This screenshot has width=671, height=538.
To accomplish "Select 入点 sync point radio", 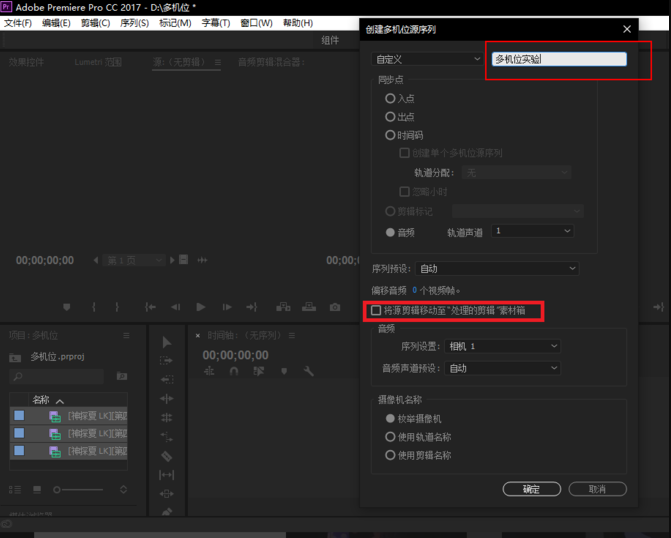I will (390, 98).
